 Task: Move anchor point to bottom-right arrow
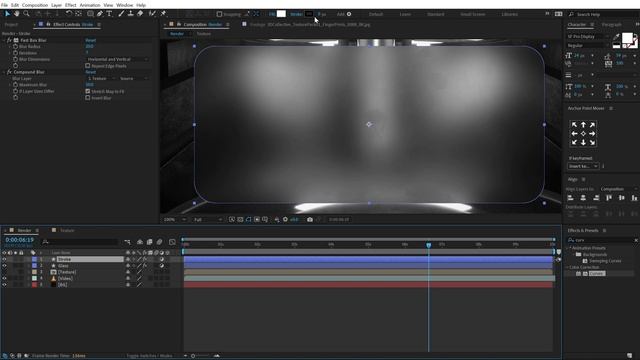point(592,142)
